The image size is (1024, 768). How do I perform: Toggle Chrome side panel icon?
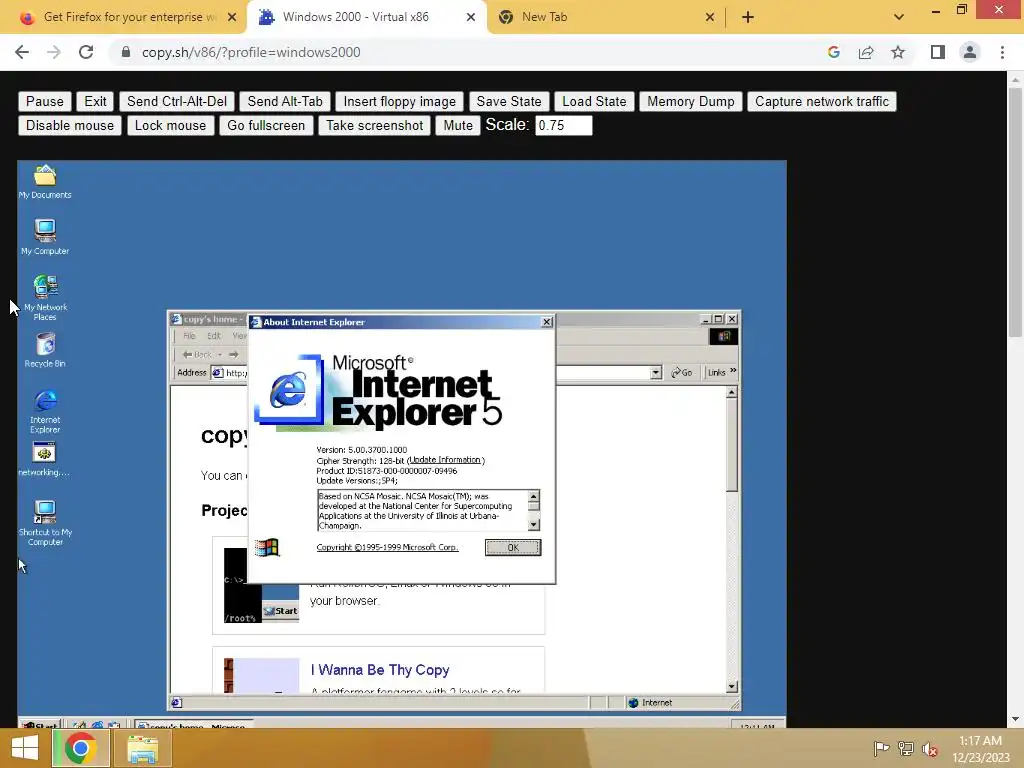click(938, 52)
